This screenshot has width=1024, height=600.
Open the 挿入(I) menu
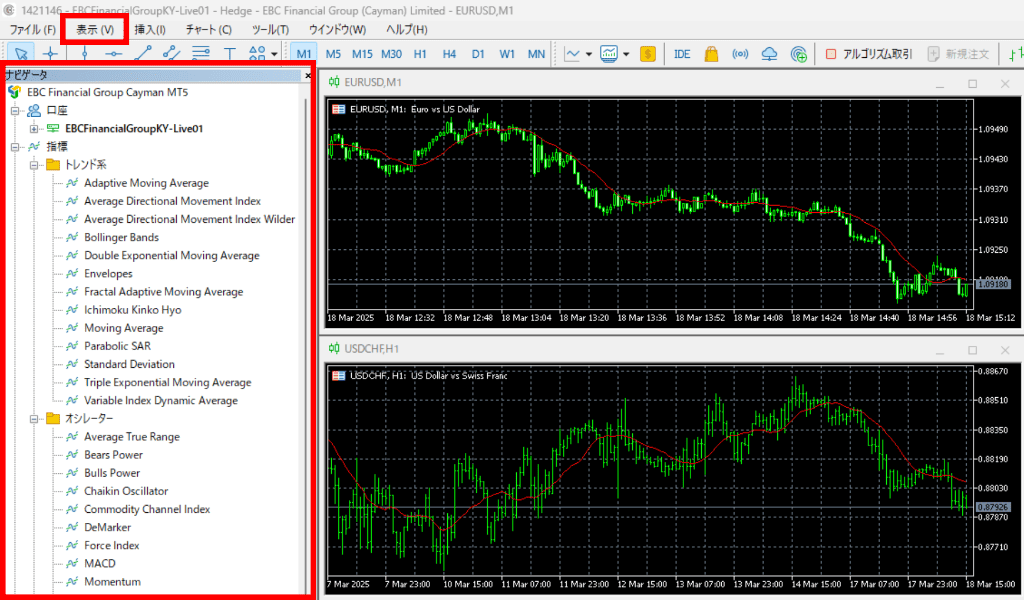point(150,29)
